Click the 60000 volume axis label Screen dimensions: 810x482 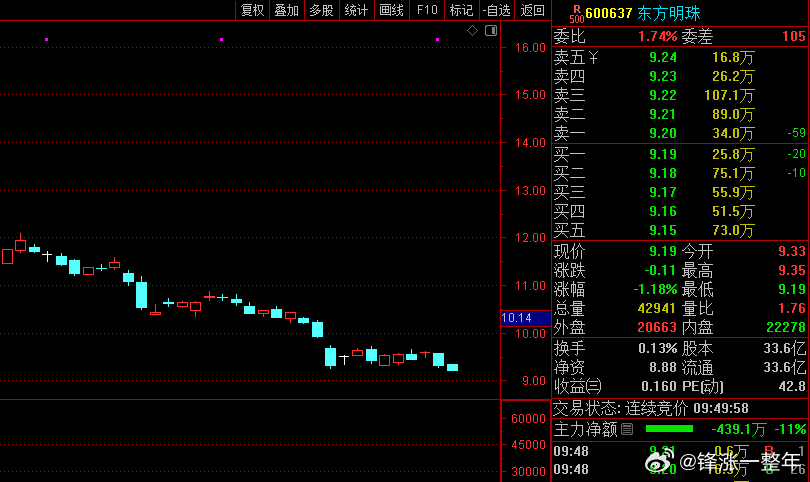point(528,419)
